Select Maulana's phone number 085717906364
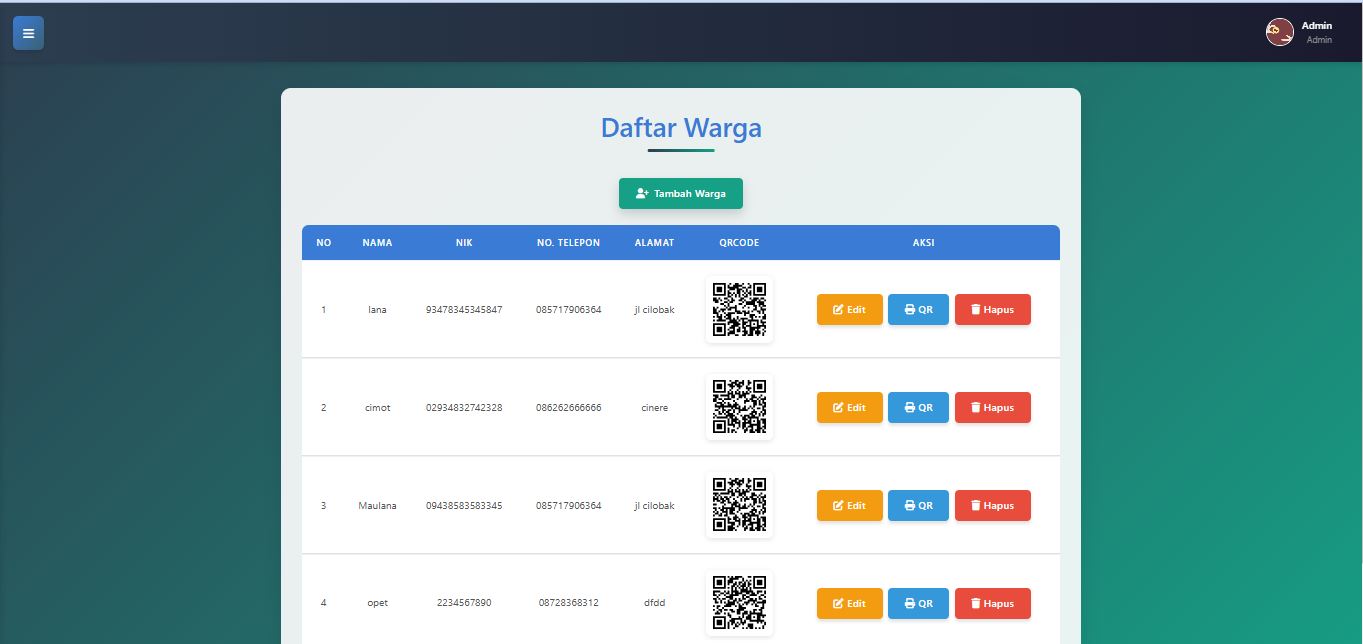Image resolution: width=1363 pixels, height=644 pixels. tap(568, 506)
